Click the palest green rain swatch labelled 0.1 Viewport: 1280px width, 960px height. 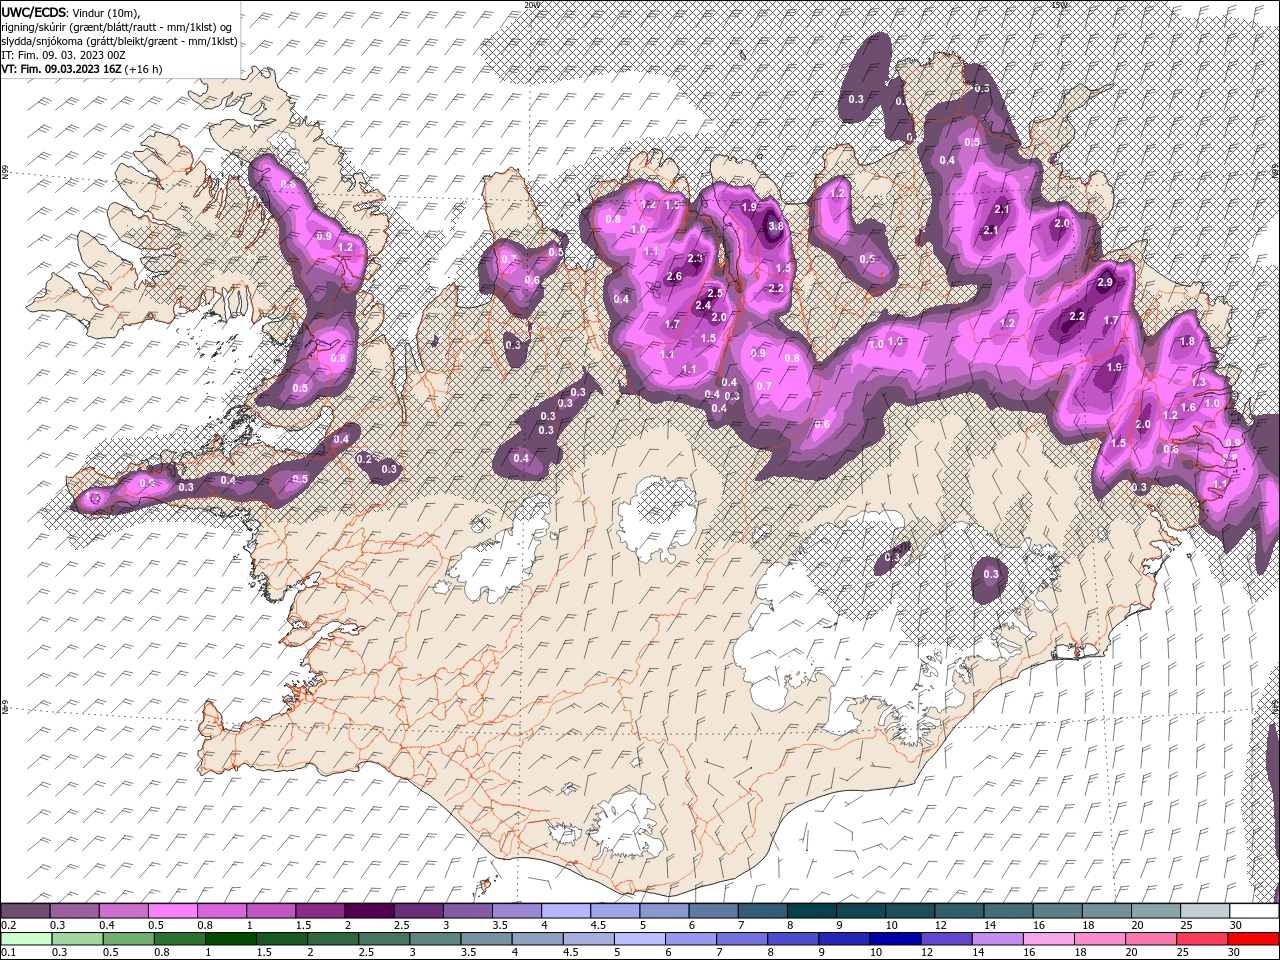(26, 939)
